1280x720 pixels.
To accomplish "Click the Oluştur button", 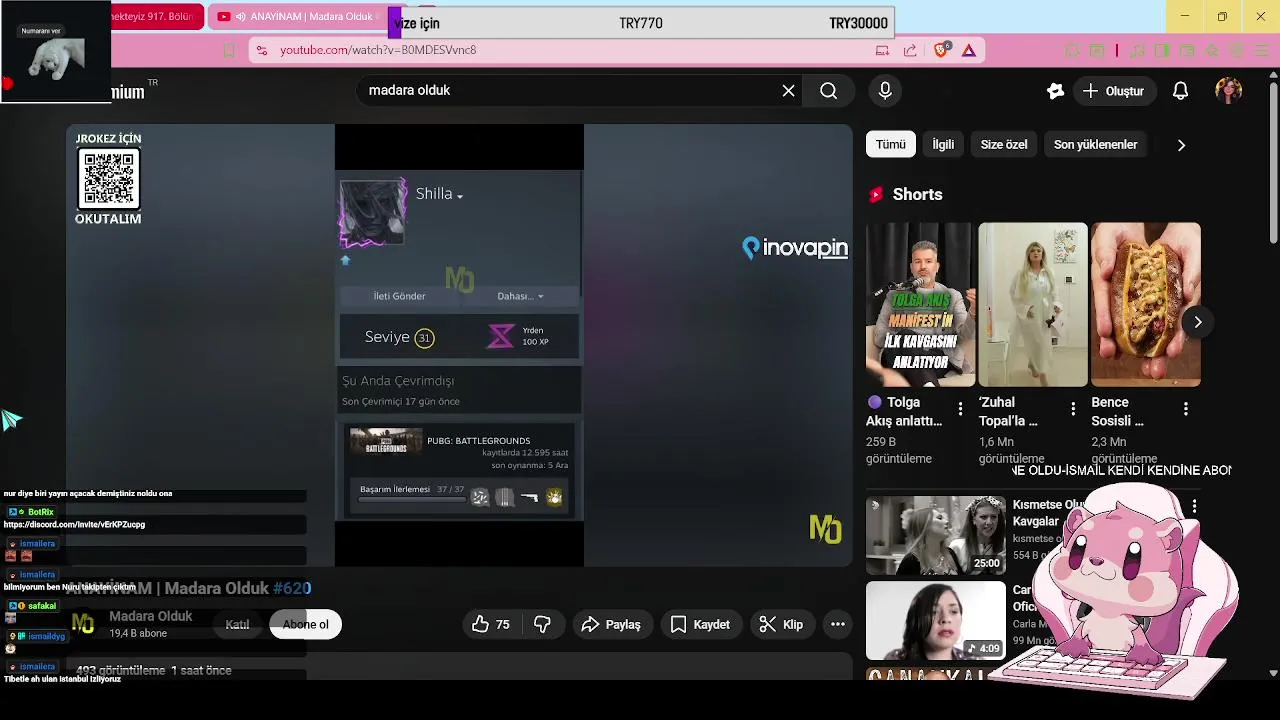I will 1113,91.
